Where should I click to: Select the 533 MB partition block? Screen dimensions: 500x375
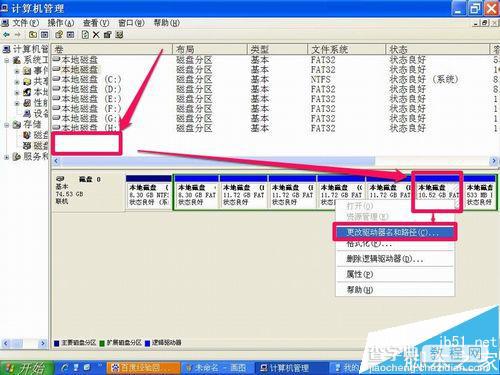click(x=480, y=192)
